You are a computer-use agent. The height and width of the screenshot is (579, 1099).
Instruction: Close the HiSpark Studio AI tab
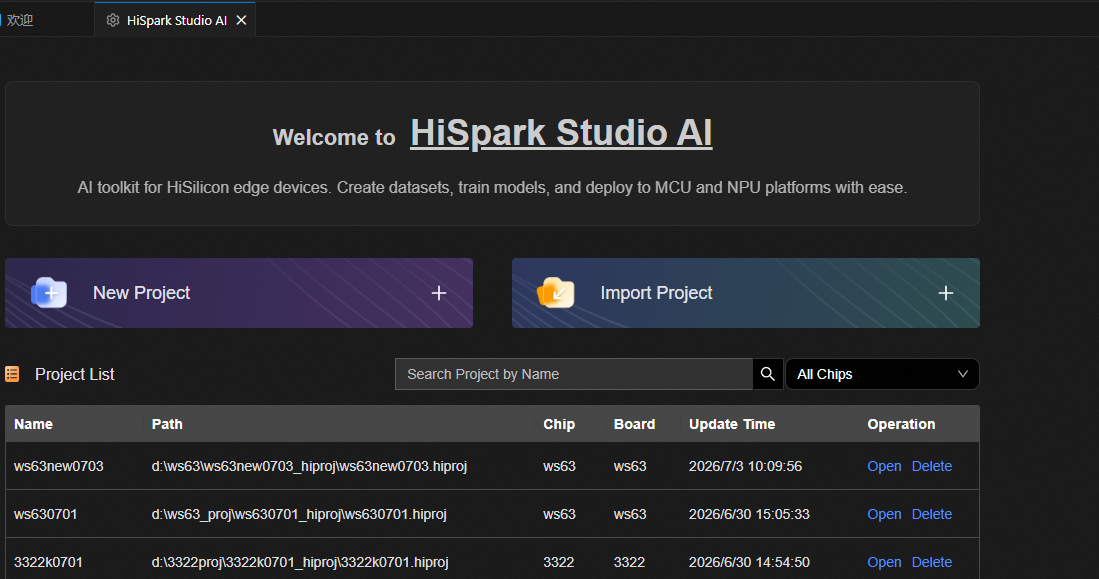[x=241, y=20]
